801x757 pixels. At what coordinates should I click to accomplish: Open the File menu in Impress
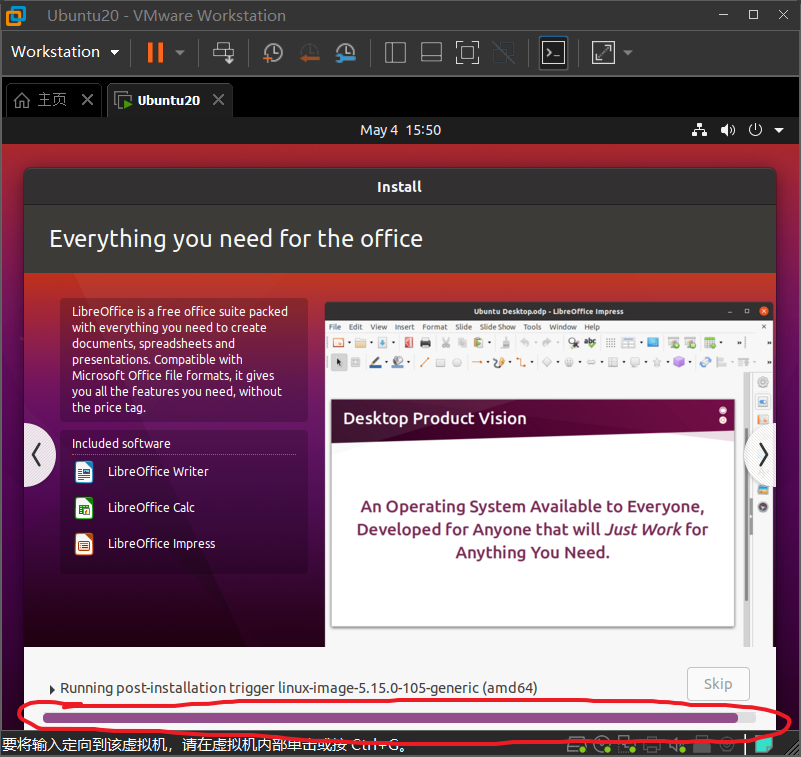pos(335,327)
